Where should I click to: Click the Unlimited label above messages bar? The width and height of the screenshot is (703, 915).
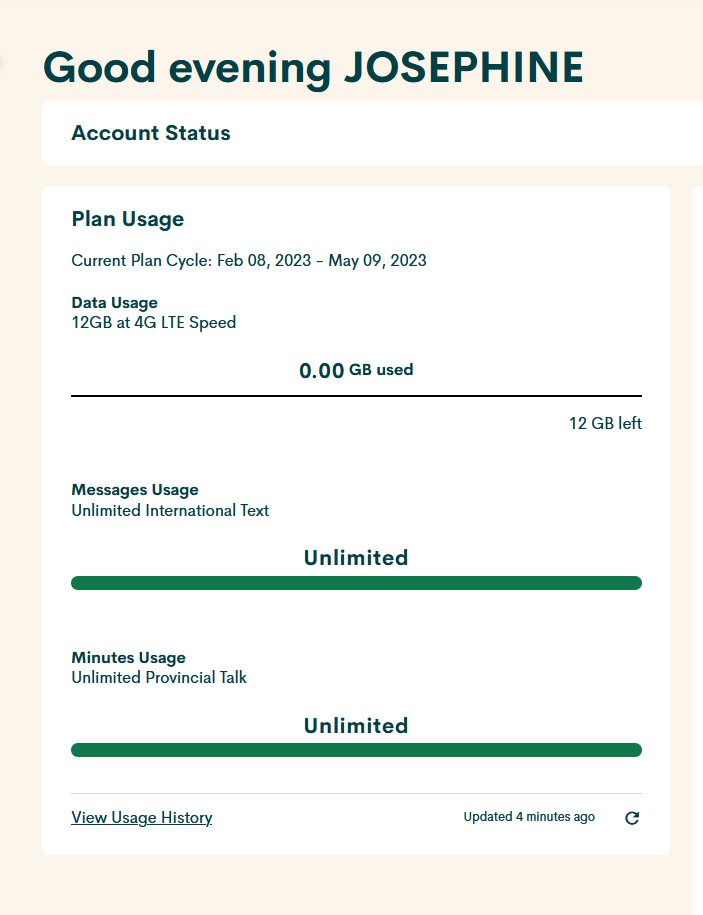[x=356, y=557]
